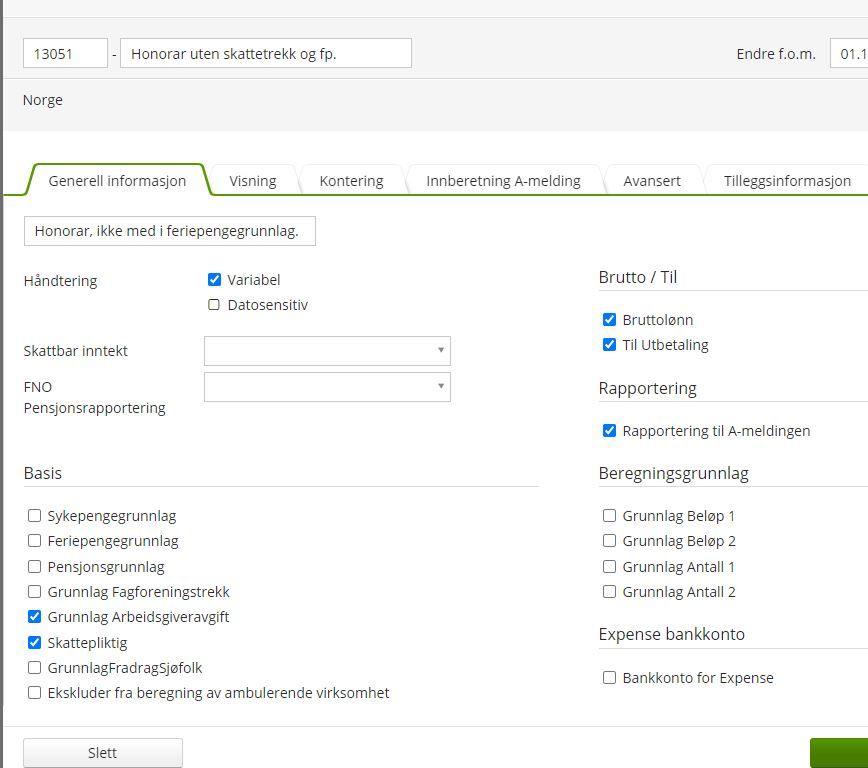The height and width of the screenshot is (768, 868).
Task: Click the Slett button
Action: click(103, 752)
